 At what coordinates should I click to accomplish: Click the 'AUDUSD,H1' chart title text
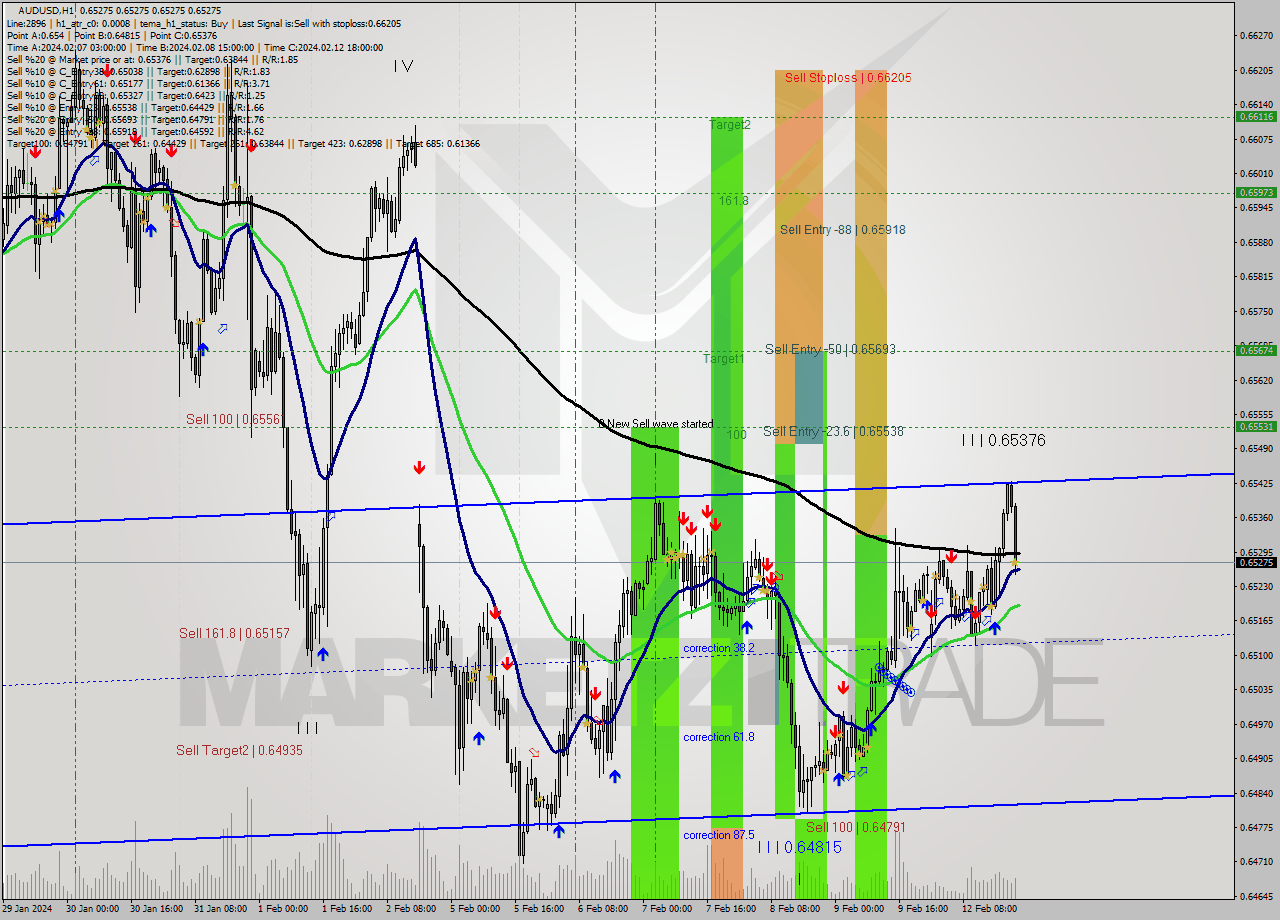click(x=47, y=10)
